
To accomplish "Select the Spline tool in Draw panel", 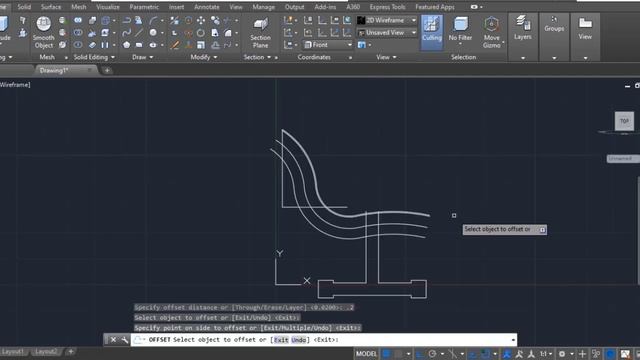I will pos(127,33).
